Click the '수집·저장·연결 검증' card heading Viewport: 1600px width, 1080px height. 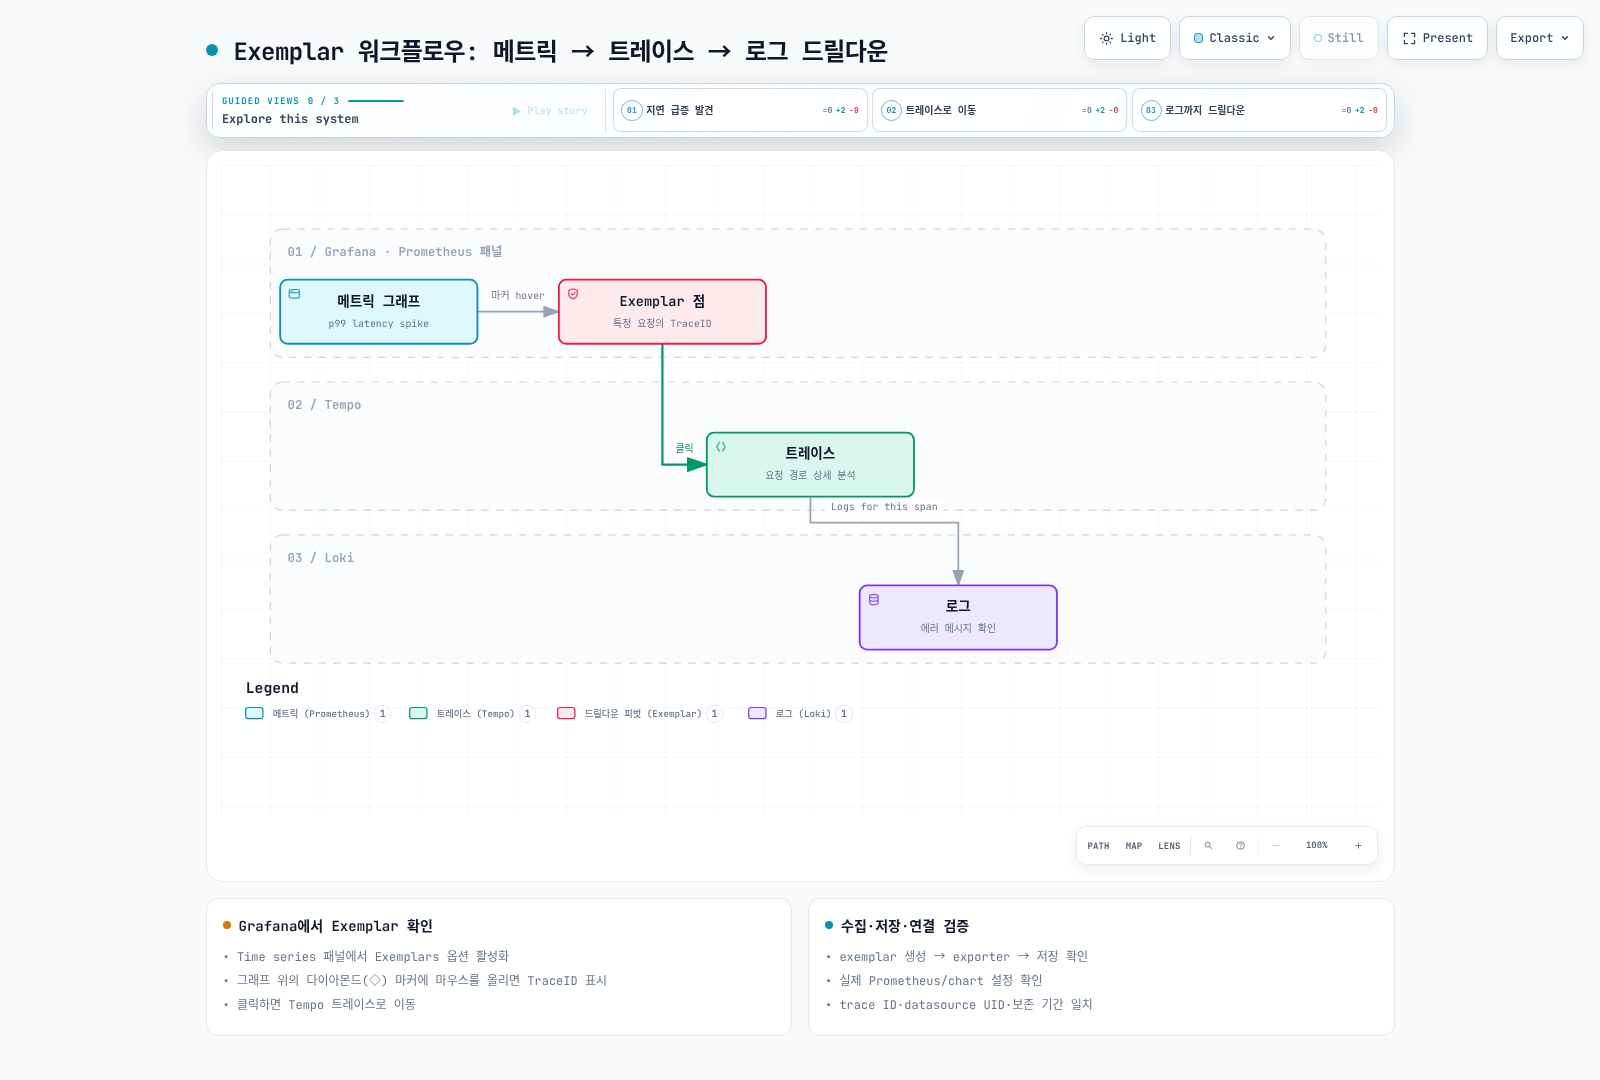point(904,926)
